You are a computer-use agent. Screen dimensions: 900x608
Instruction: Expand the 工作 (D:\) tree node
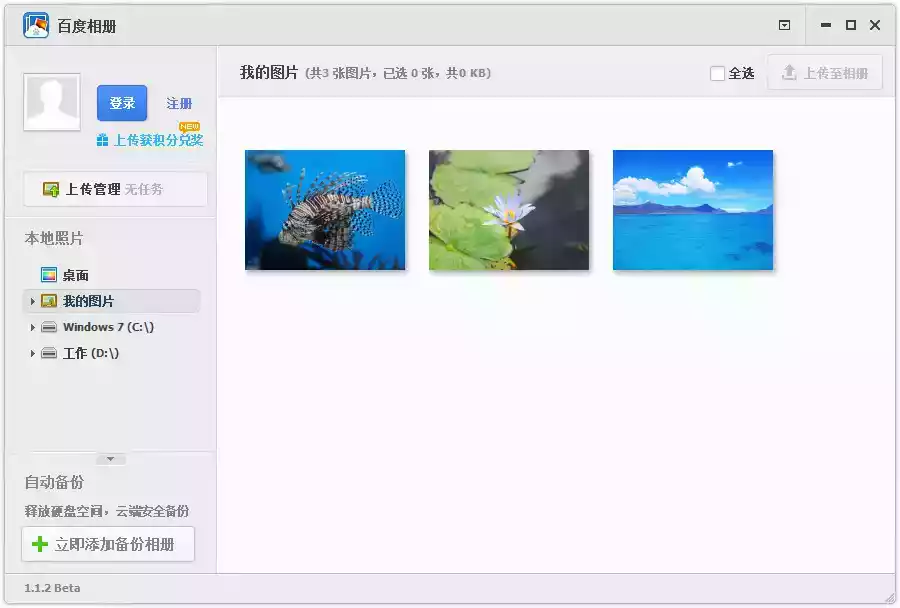[31, 353]
